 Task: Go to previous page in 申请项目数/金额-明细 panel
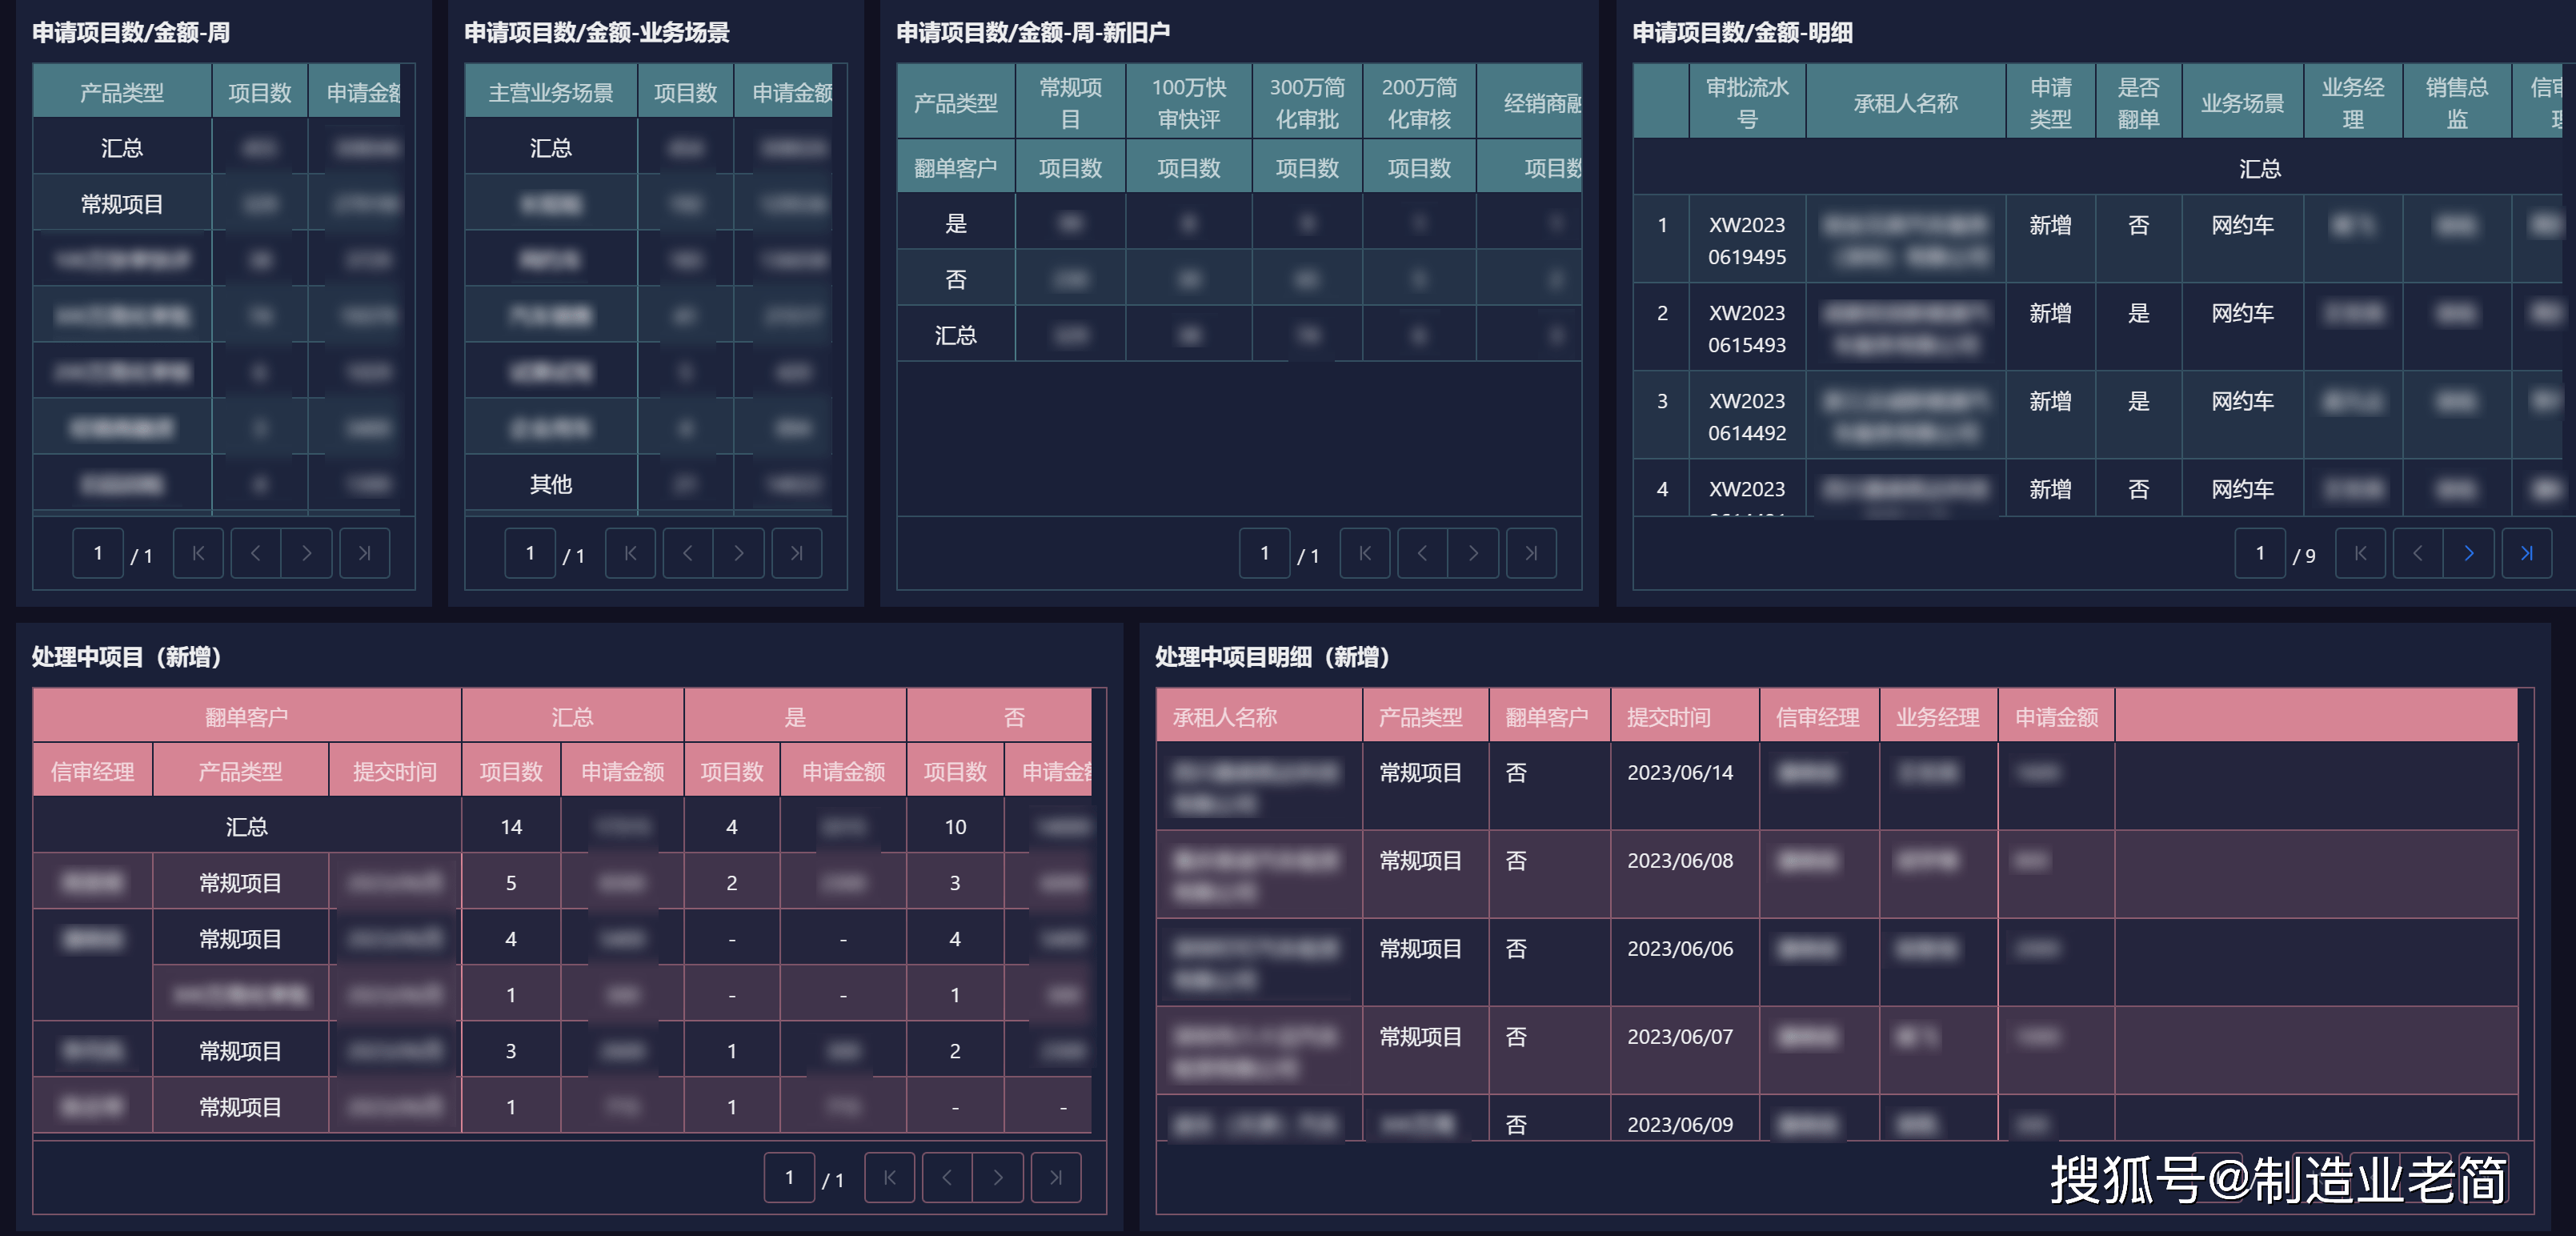2418,553
